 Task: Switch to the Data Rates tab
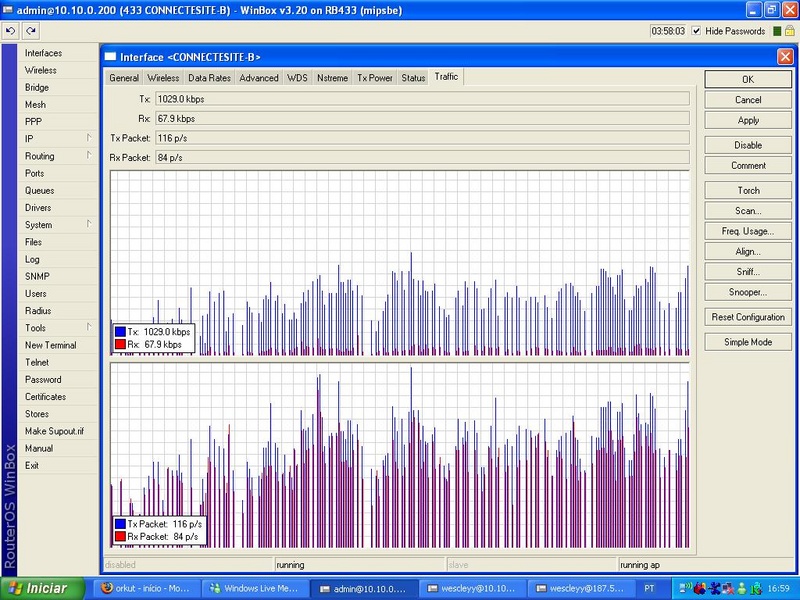pyautogui.click(x=209, y=78)
